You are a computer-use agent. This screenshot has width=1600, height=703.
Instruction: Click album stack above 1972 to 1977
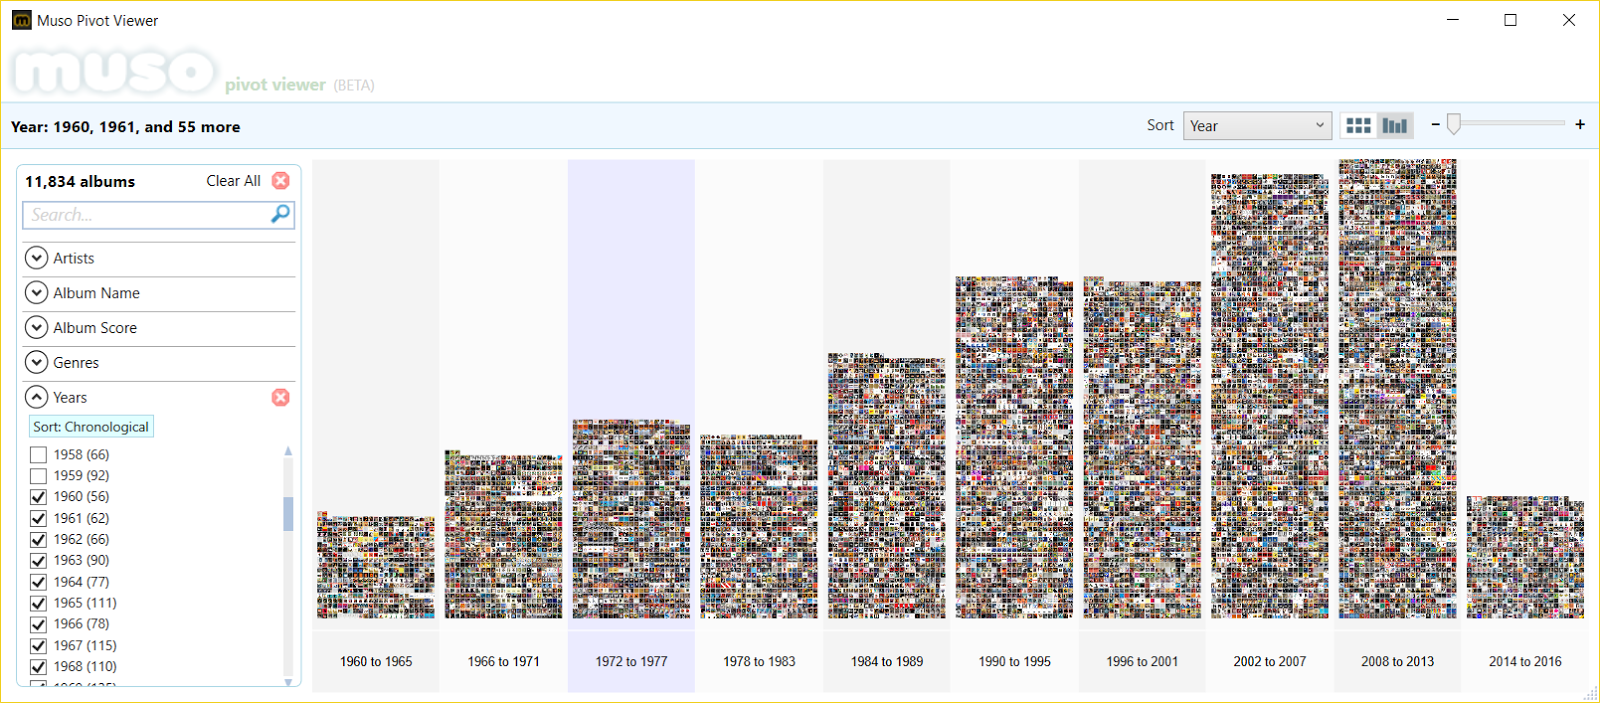coord(631,519)
